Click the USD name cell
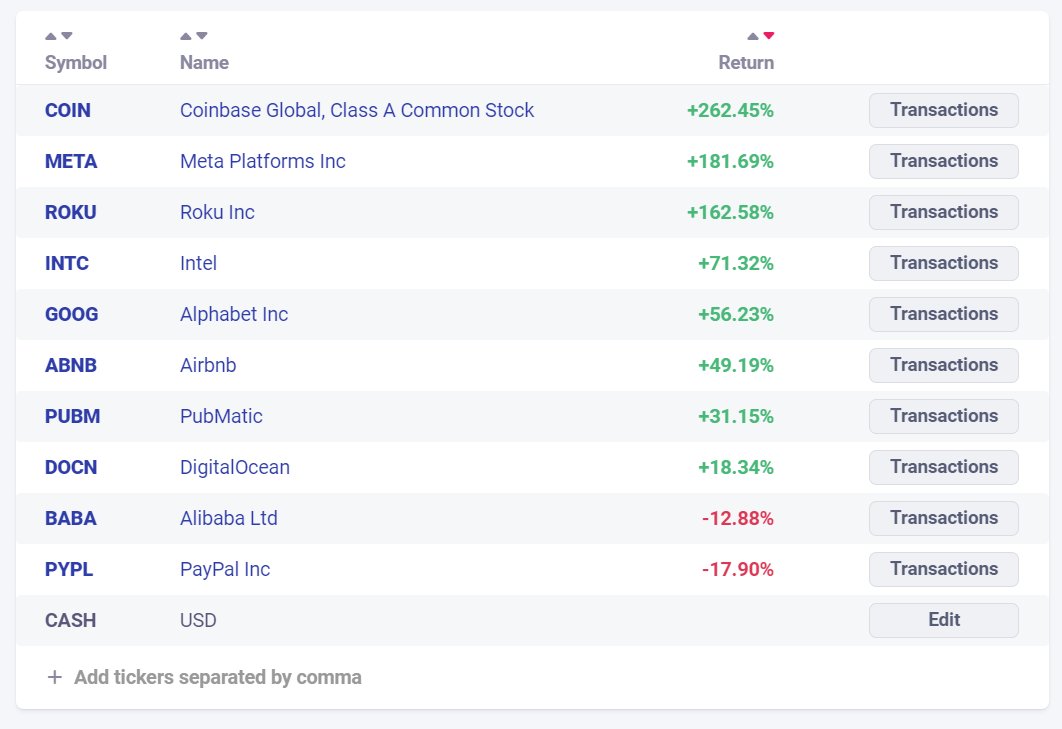This screenshot has width=1062, height=729. 198,620
